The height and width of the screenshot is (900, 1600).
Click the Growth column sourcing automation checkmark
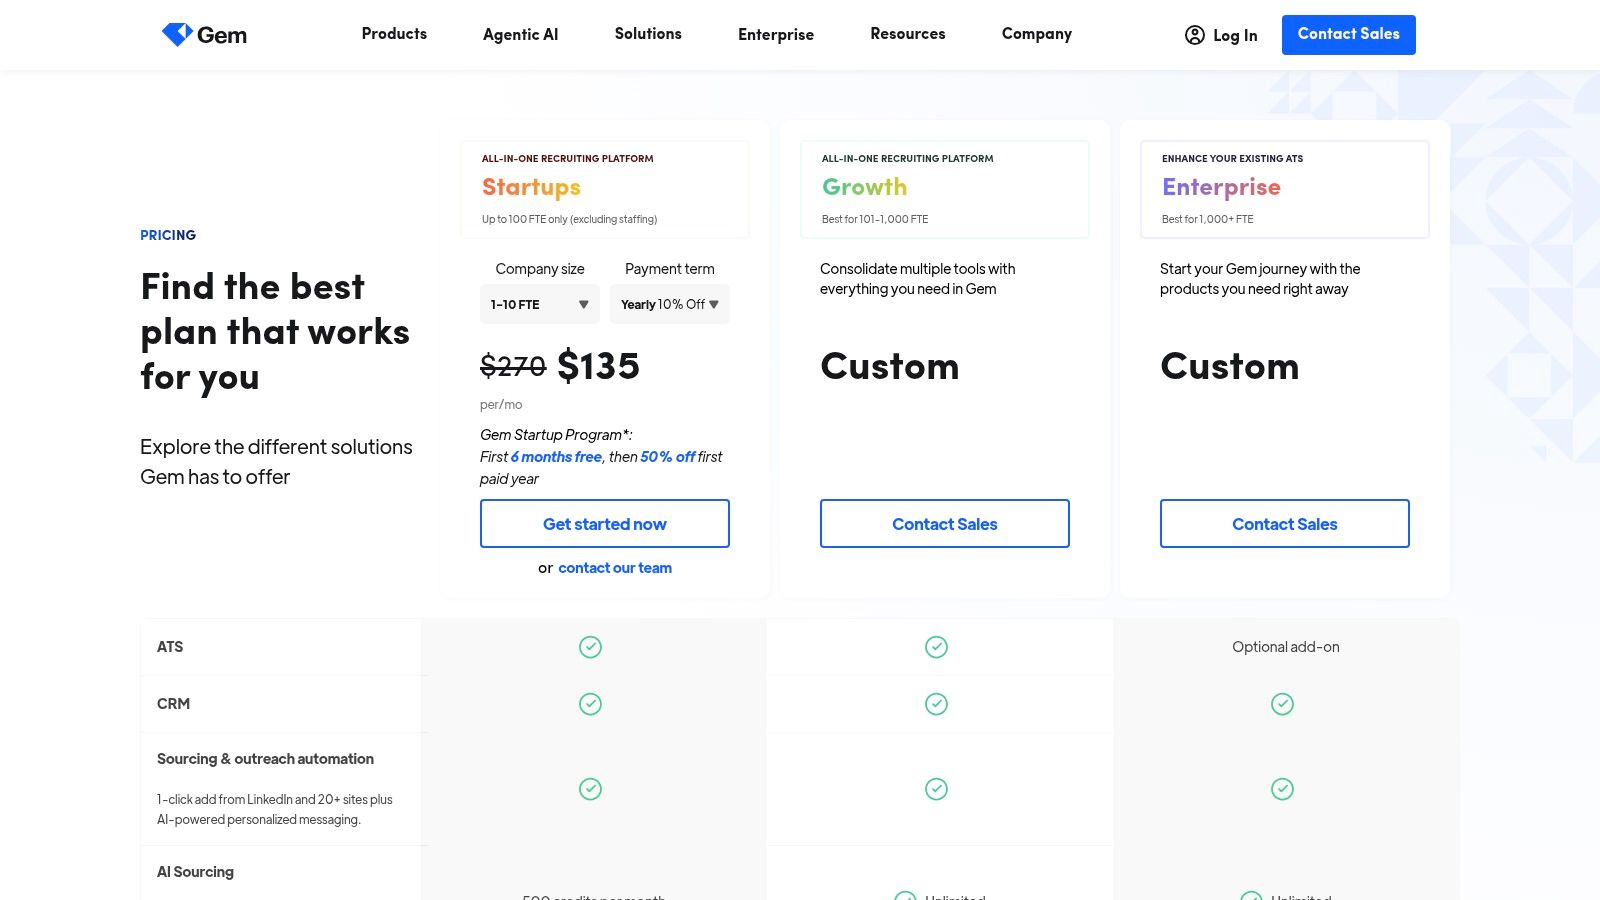936,788
